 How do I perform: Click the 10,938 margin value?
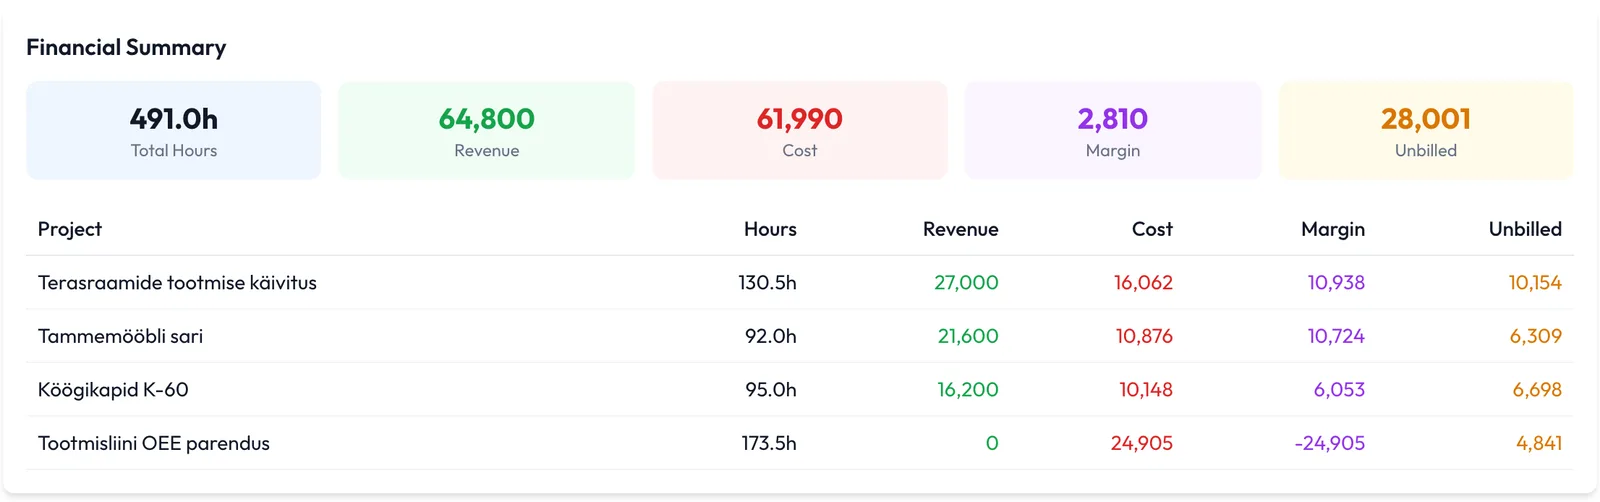pos(1336,283)
